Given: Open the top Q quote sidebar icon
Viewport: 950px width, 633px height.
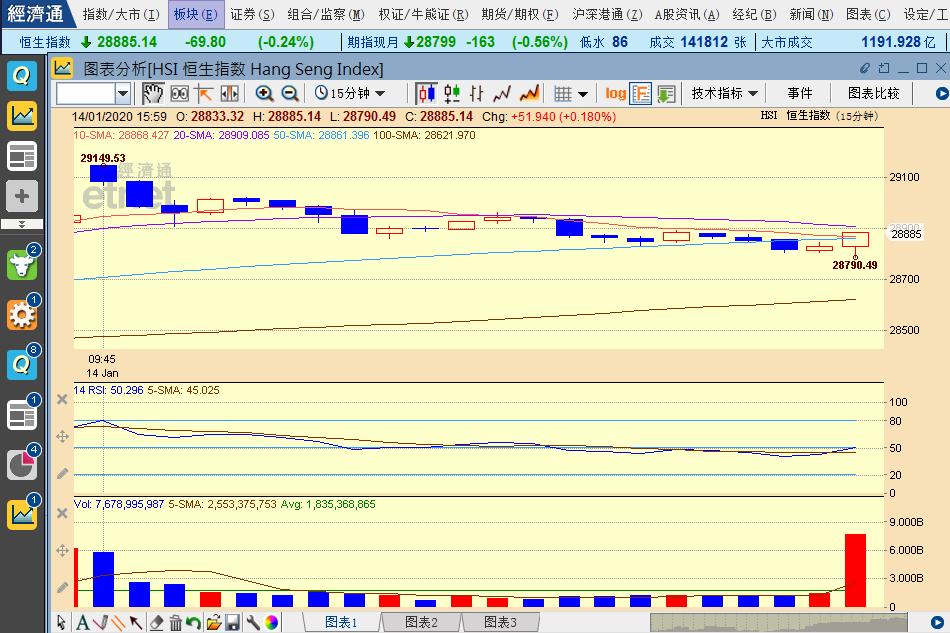Looking at the screenshot, I should coord(22,76).
